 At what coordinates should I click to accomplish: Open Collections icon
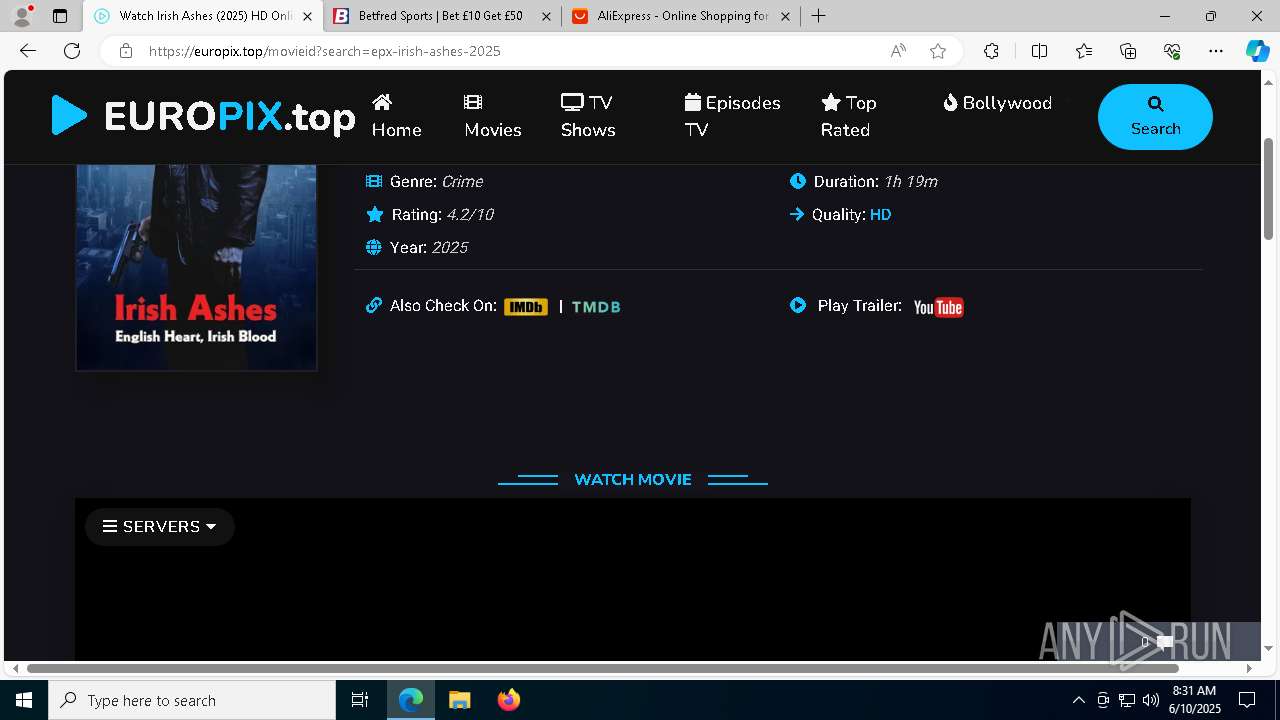[x=1128, y=51]
